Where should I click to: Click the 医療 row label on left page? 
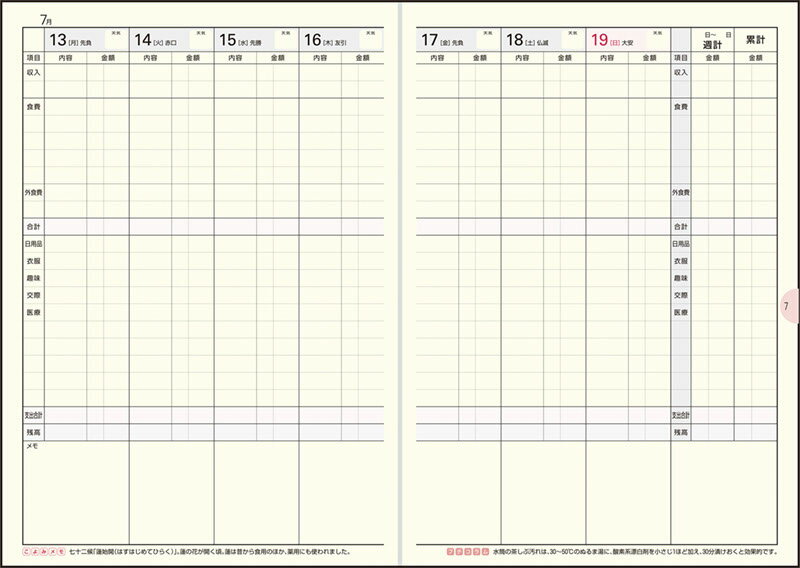34,312
